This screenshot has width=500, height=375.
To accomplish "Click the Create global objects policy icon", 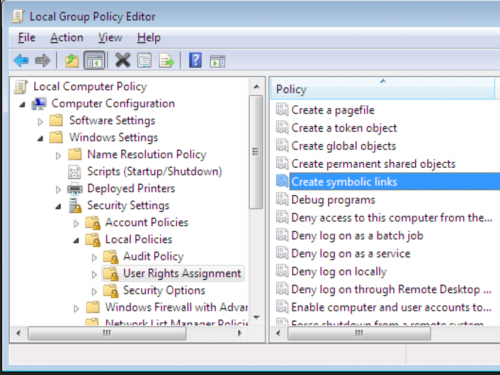I will coord(282,145).
